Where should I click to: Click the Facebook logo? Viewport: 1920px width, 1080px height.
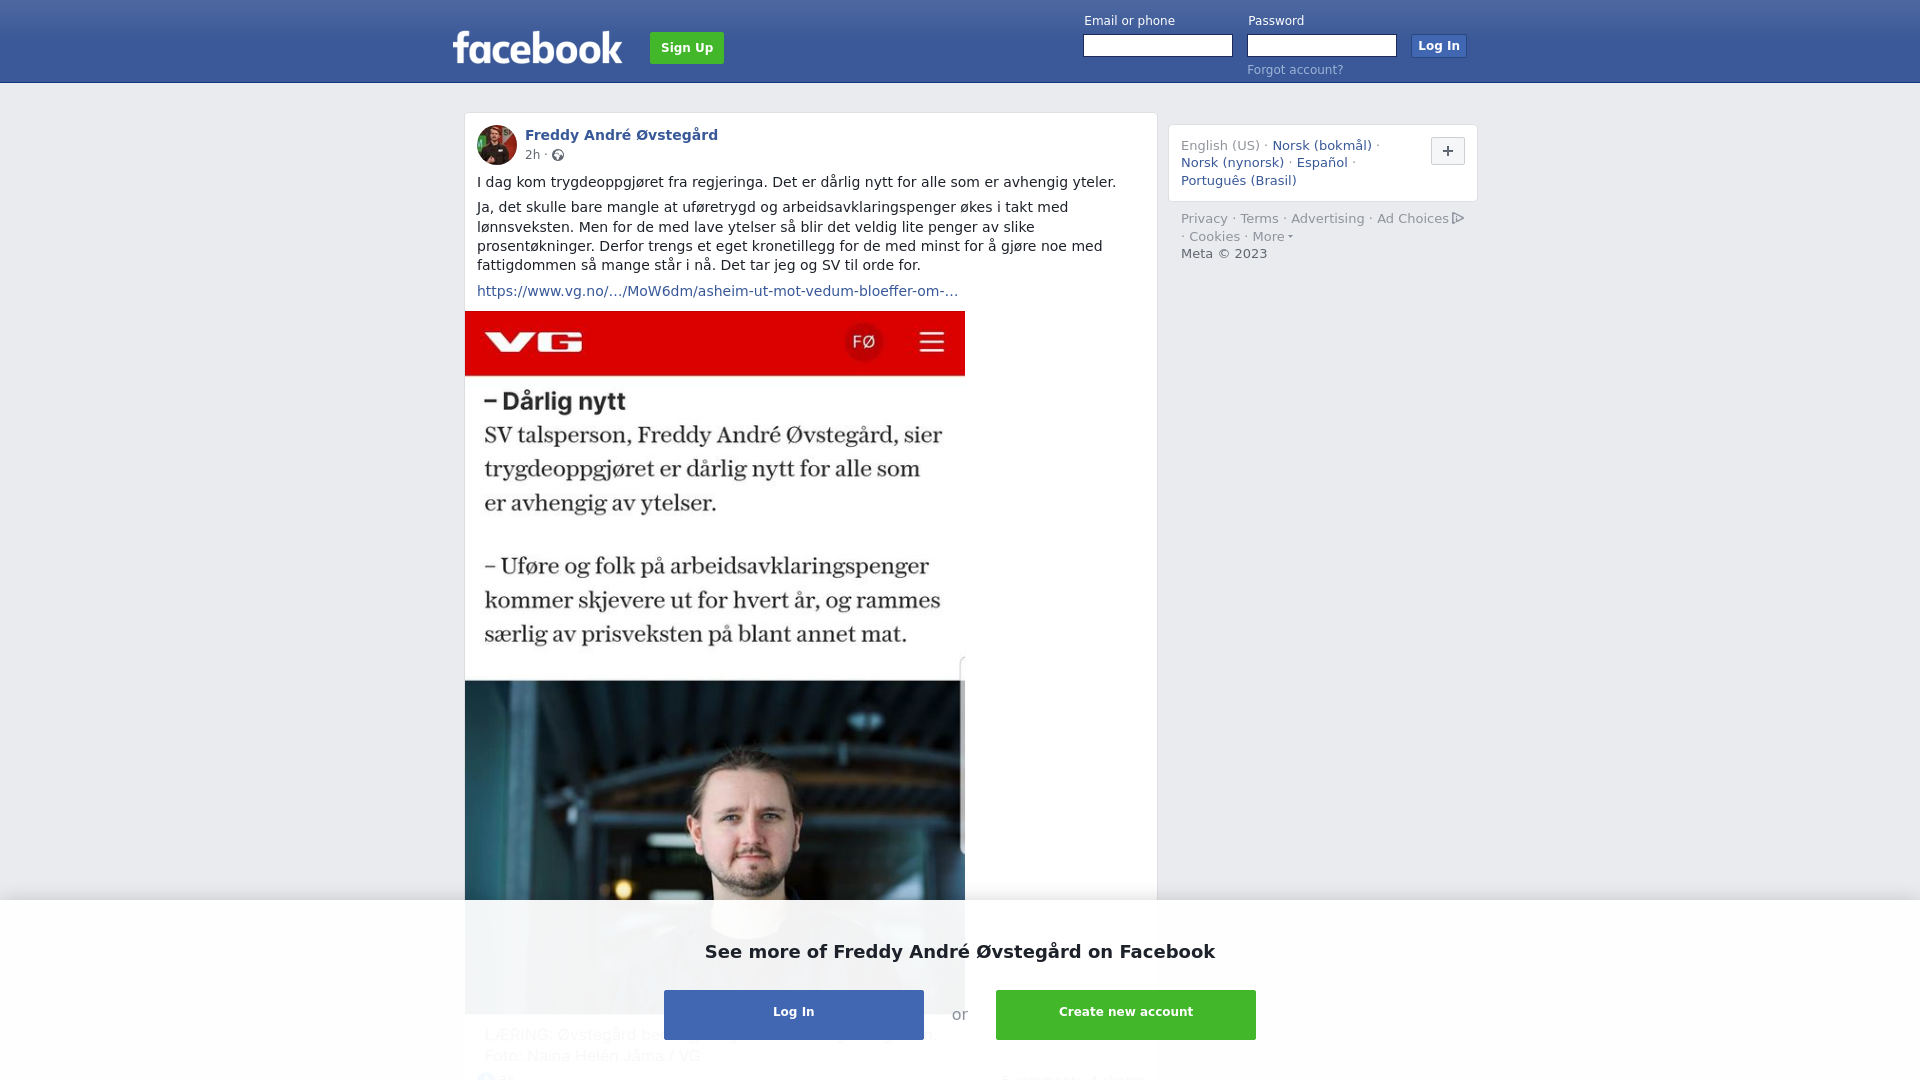[x=537, y=47]
